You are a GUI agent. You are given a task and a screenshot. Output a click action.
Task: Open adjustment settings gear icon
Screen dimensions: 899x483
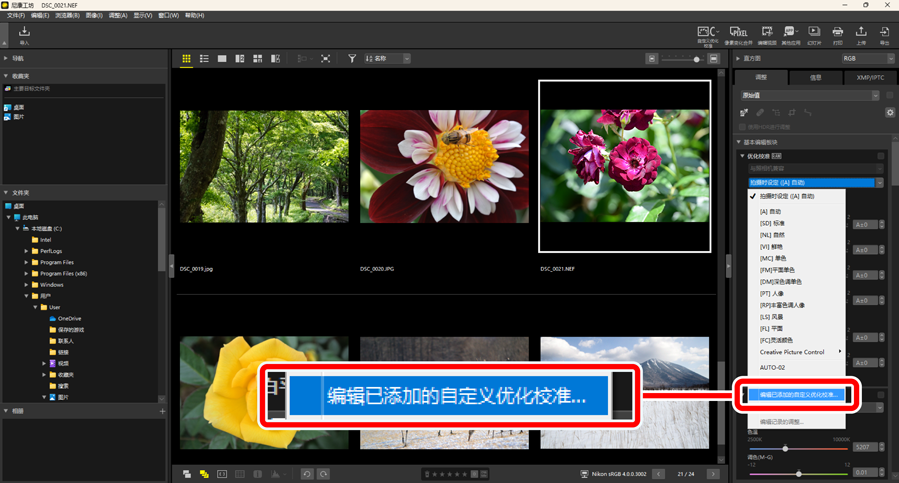click(889, 113)
